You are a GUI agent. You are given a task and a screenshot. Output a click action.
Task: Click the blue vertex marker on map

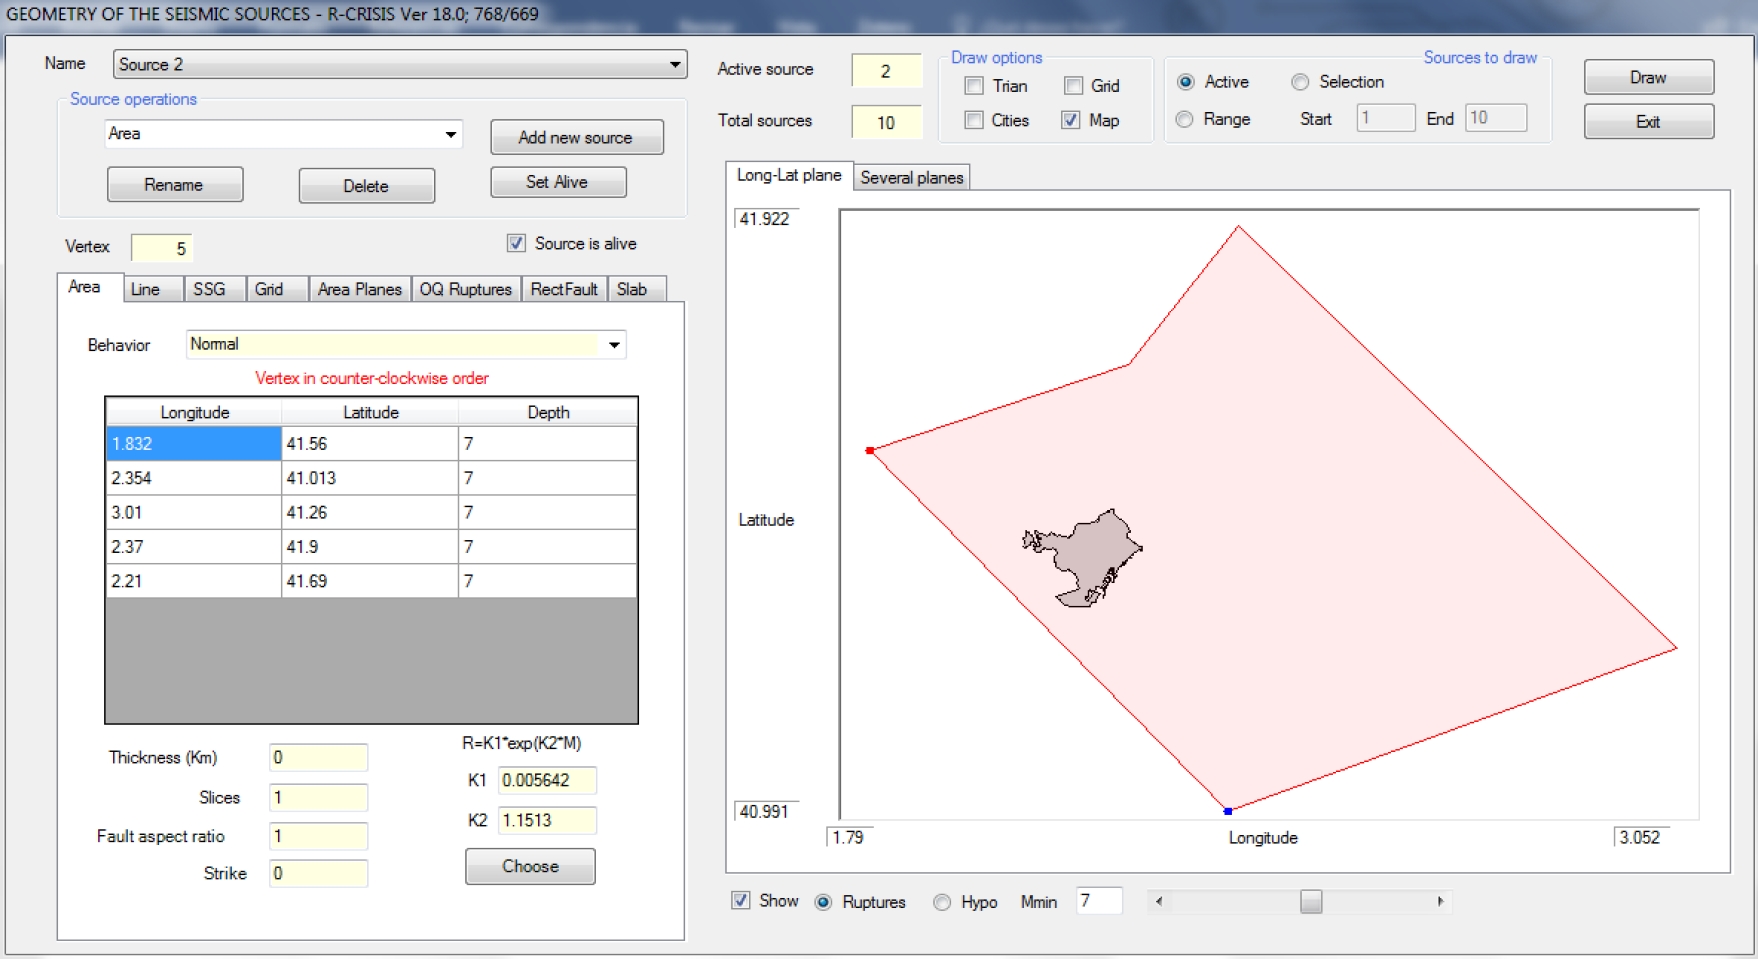tap(1228, 811)
